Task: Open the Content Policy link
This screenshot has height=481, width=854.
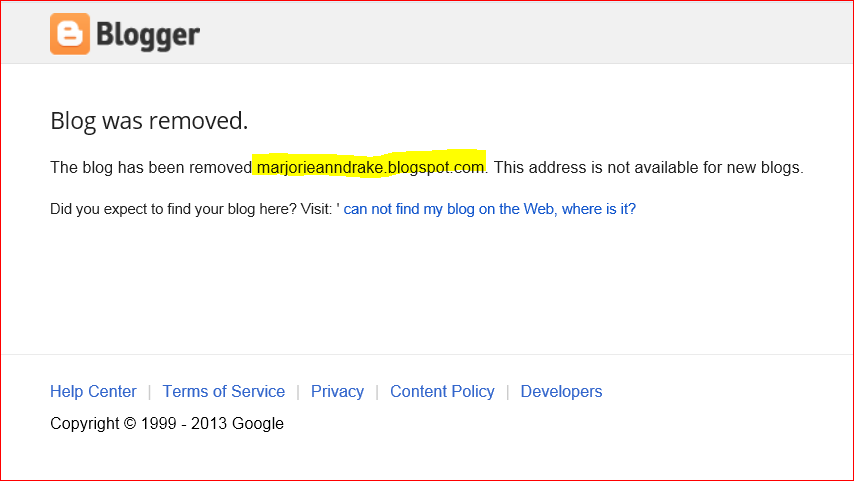Action: 442,391
